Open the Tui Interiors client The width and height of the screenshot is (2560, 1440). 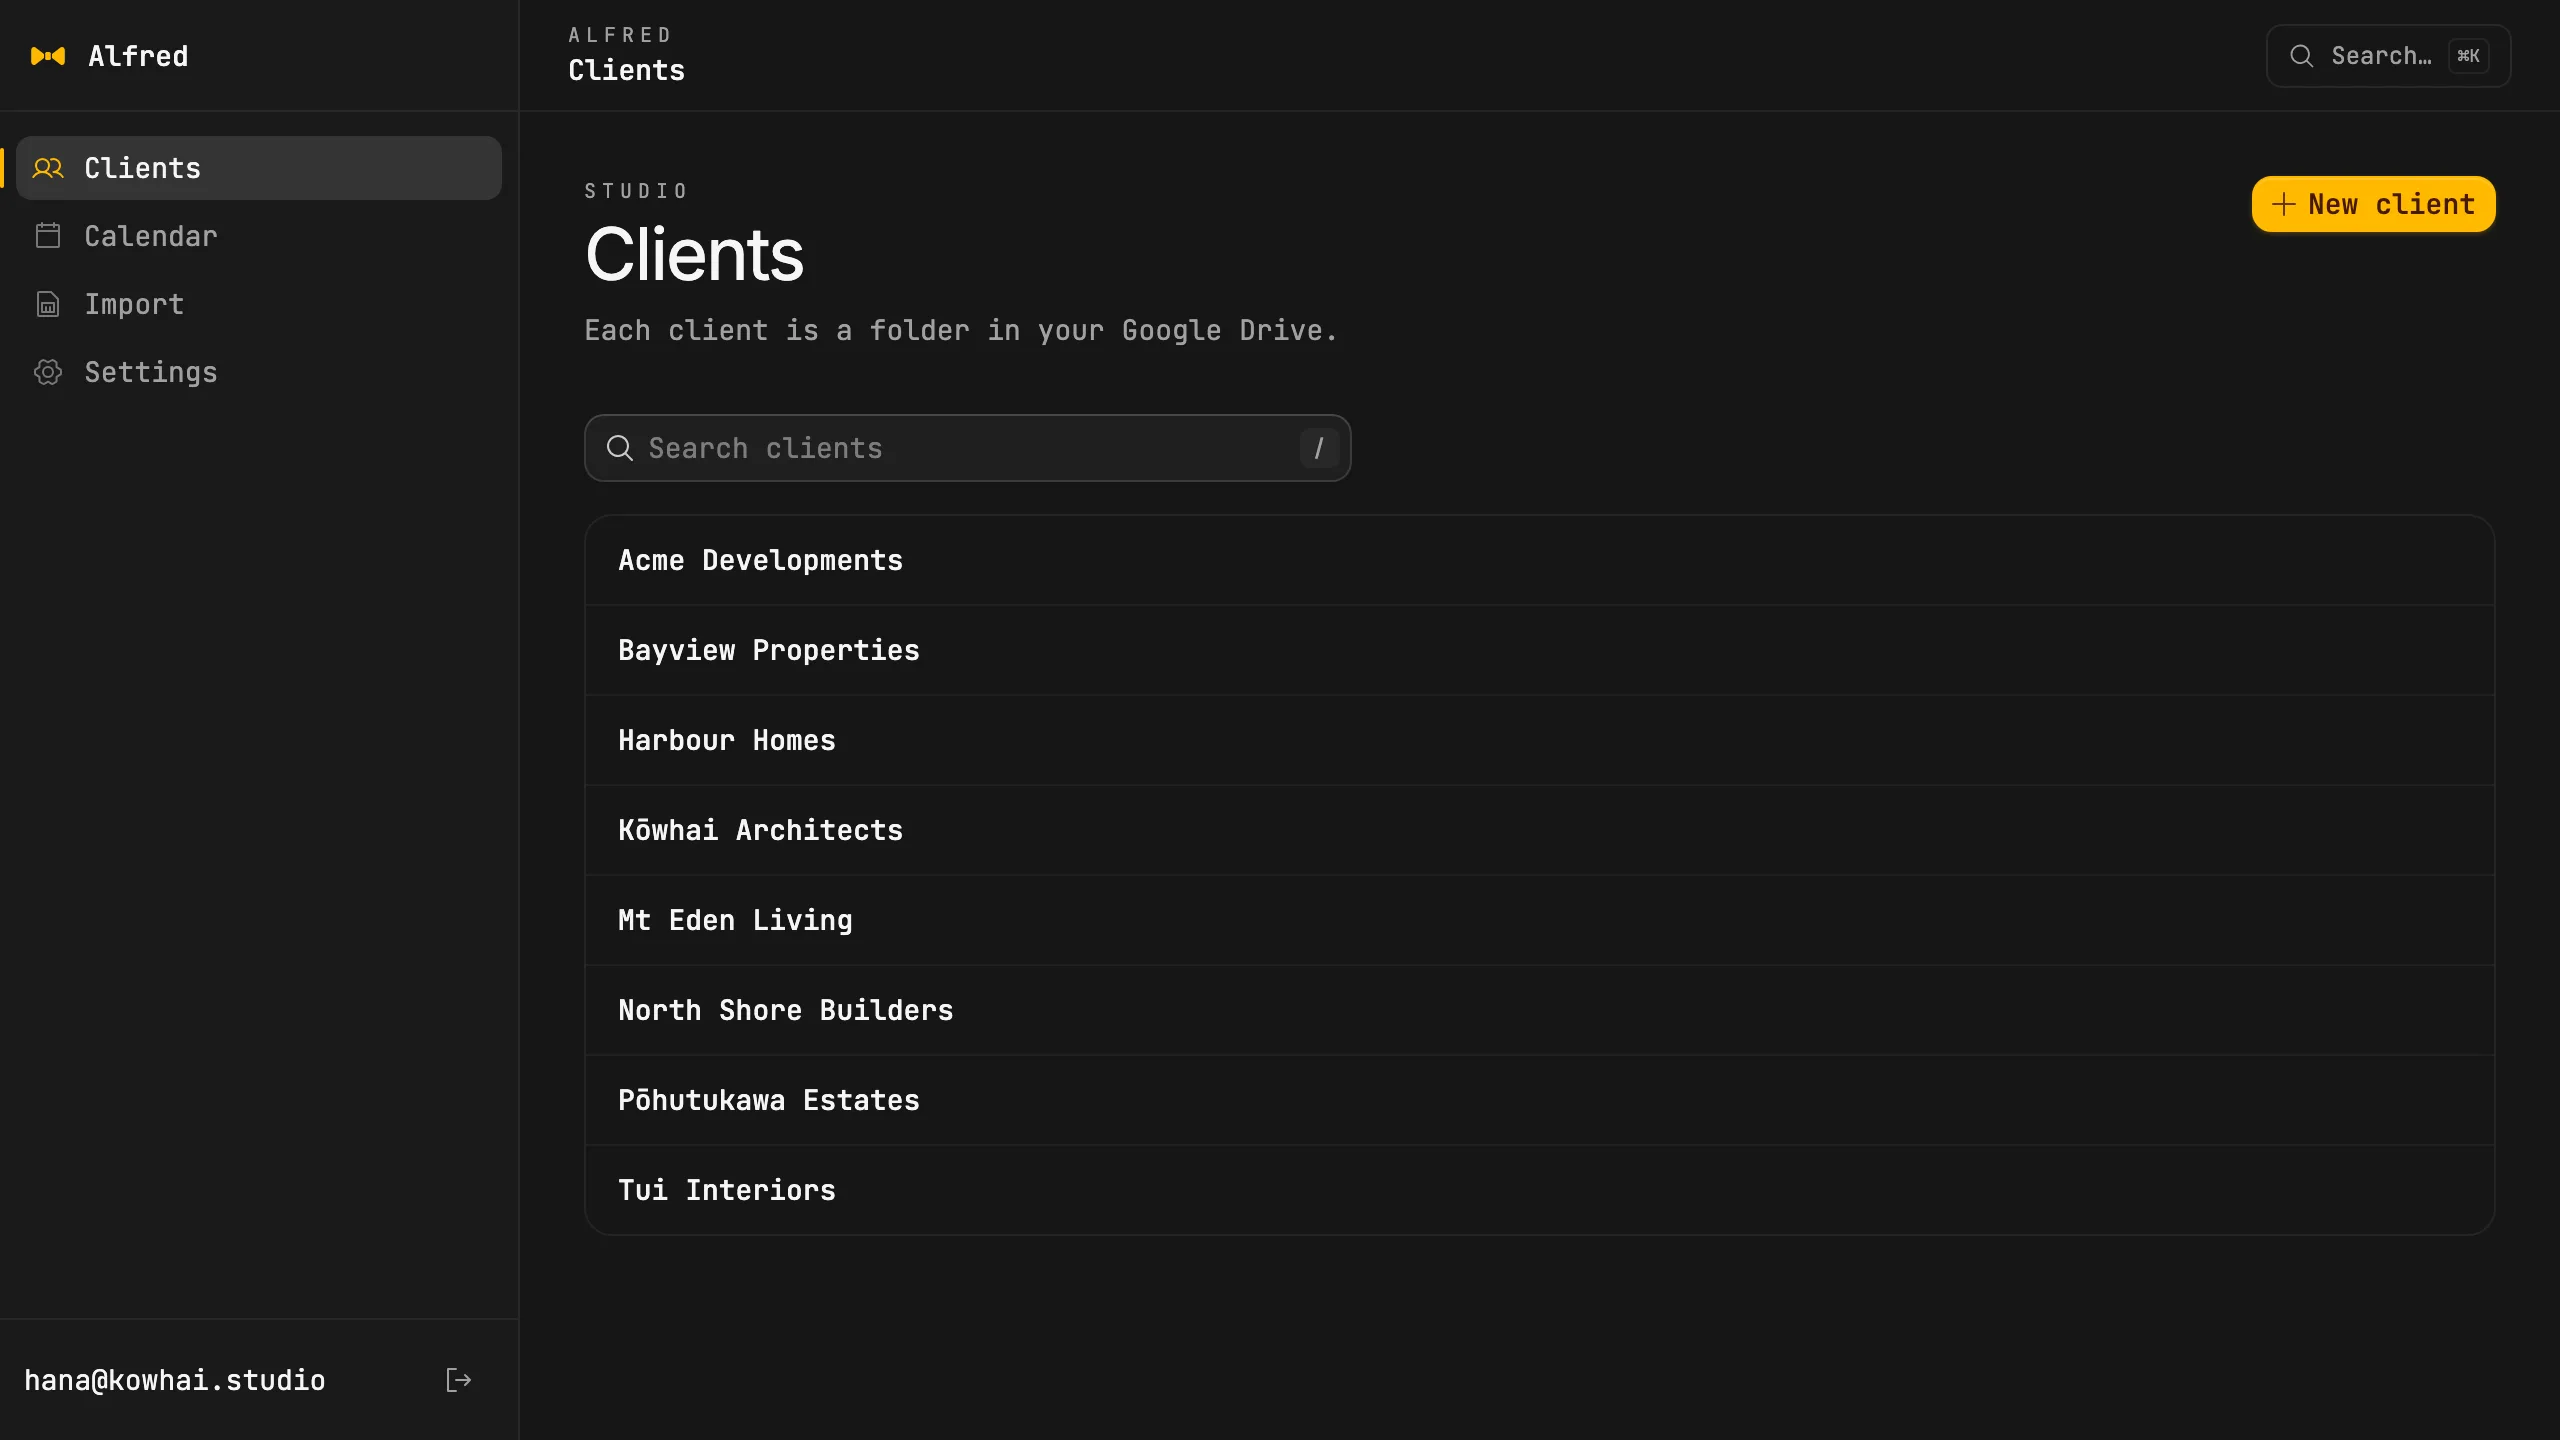tap(1539, 1190)
